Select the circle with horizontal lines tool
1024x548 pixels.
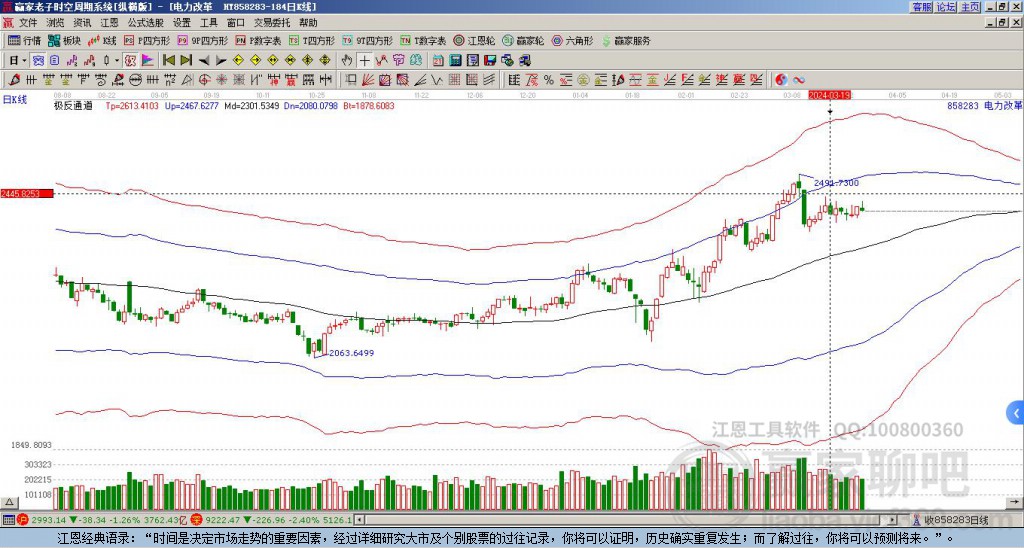coord(135,80)
